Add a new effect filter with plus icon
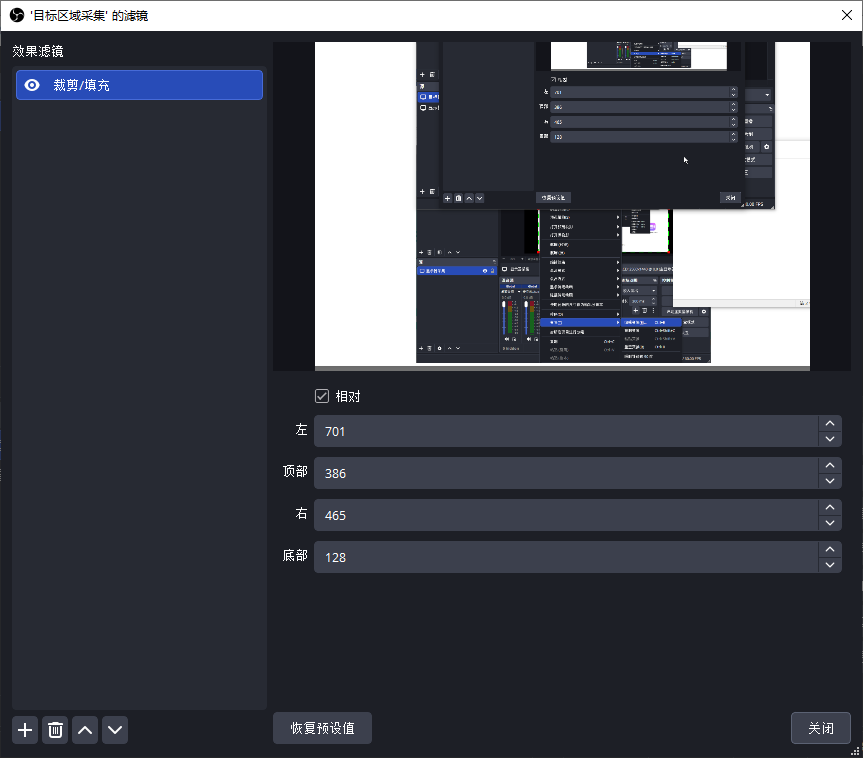Screen dimensions: 863x758 [25, 730]
